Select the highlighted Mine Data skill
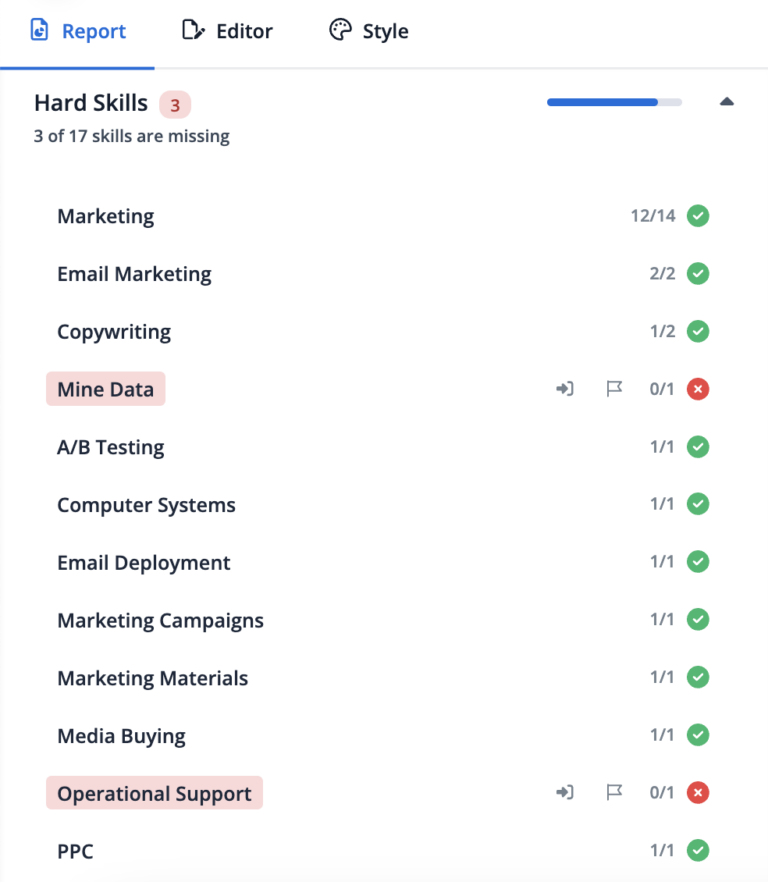 point(105,389)
